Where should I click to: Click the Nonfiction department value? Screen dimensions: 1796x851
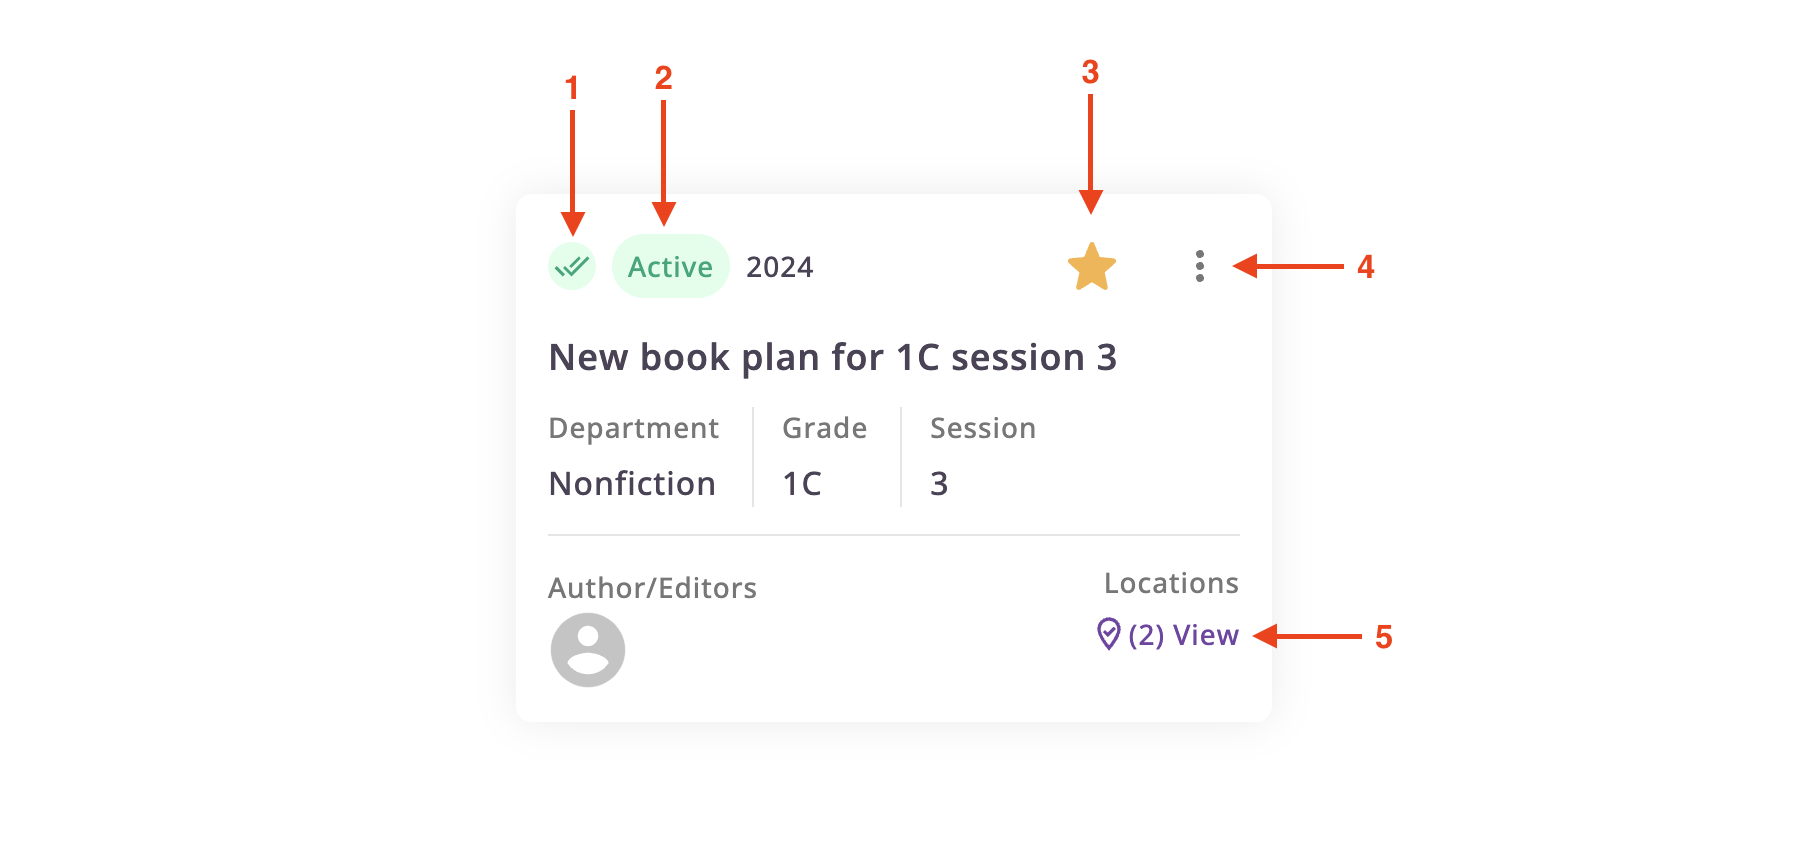pos(632,484)
